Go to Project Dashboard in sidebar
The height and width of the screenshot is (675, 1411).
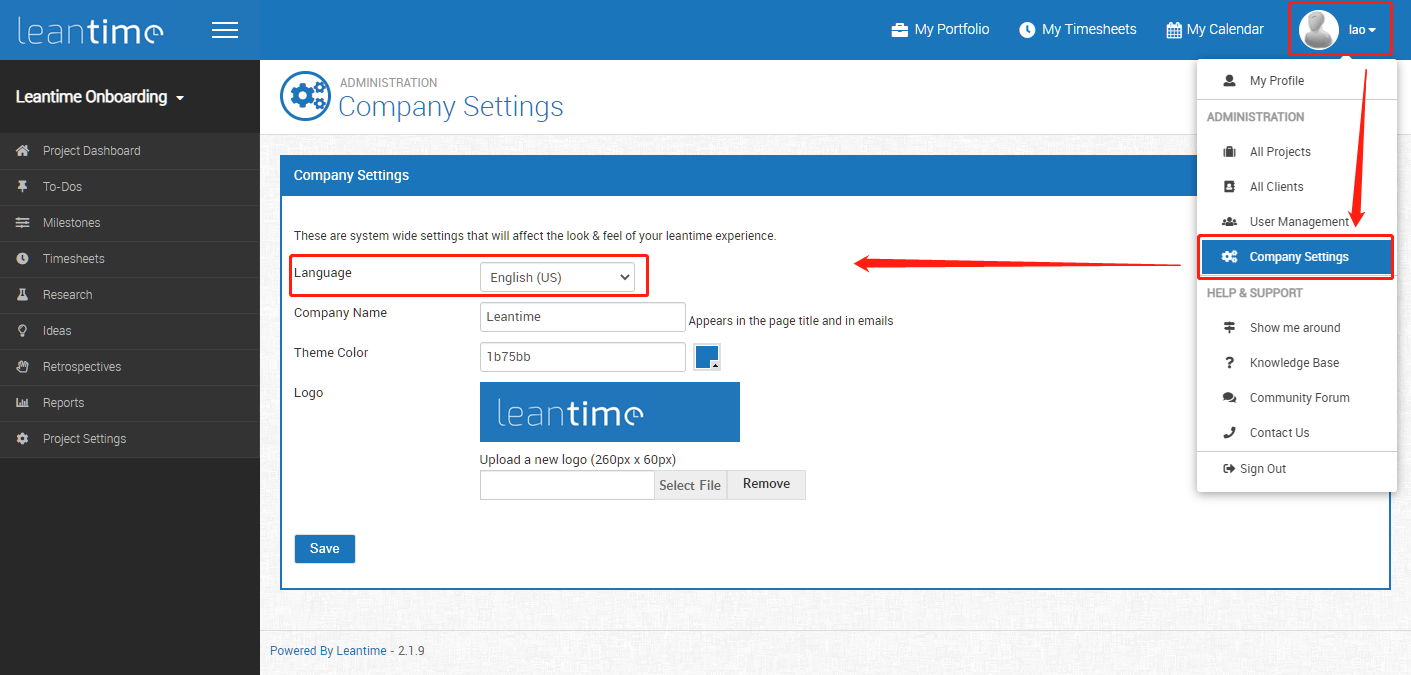[x=130, y=151]
